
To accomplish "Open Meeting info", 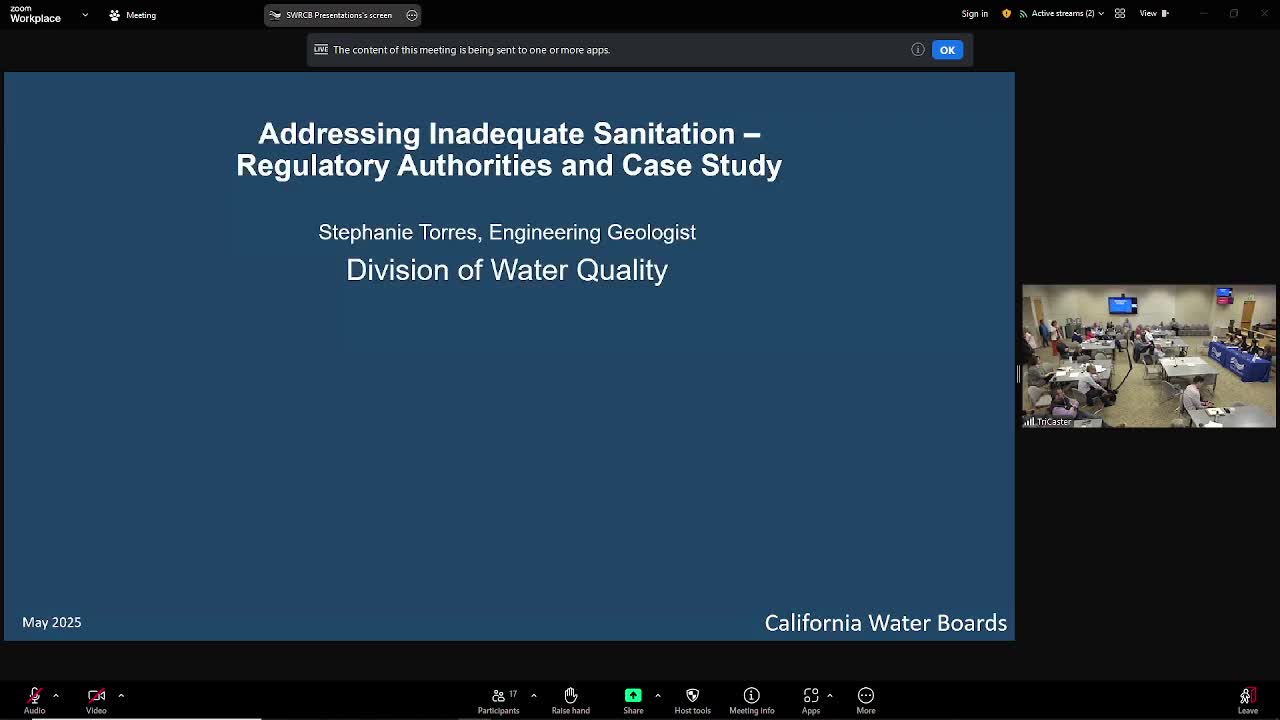I will point(752,700).
